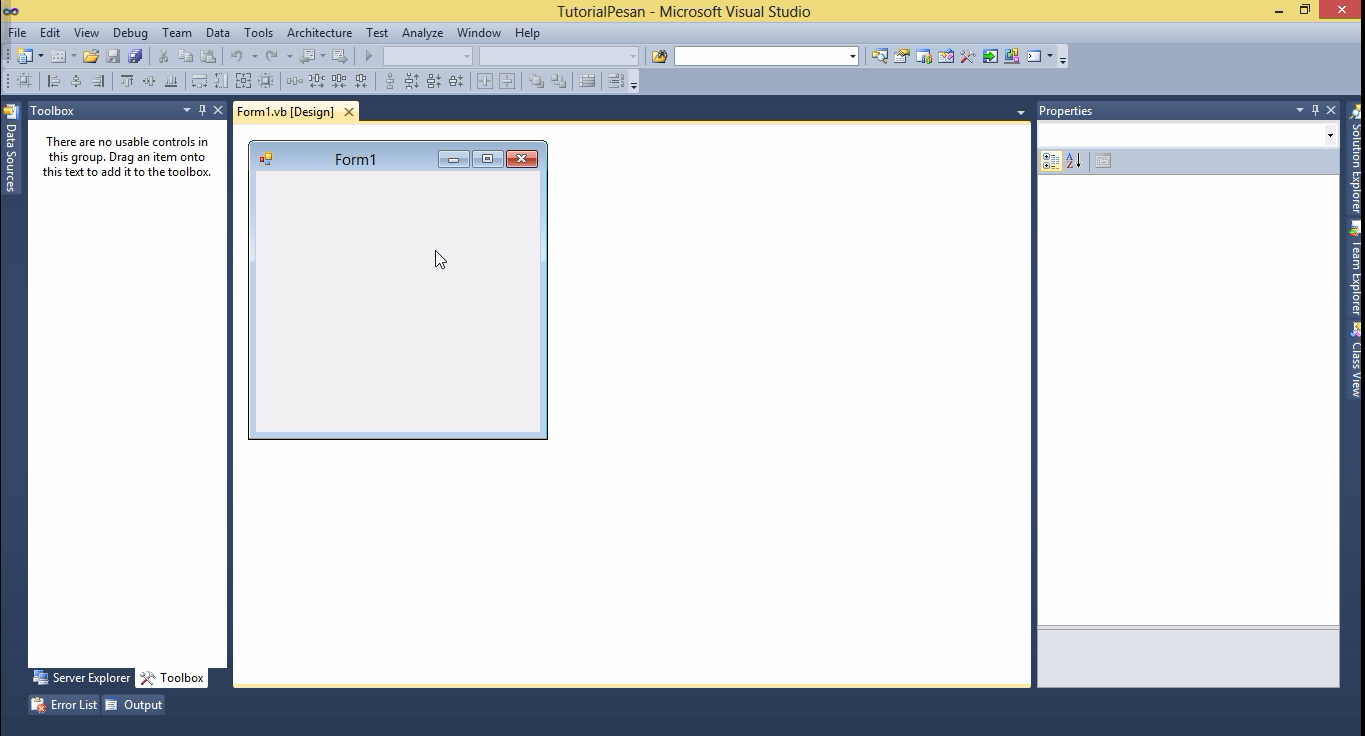
Task: Click the Paste clipboard icon
Action: [x=208, y=56]
